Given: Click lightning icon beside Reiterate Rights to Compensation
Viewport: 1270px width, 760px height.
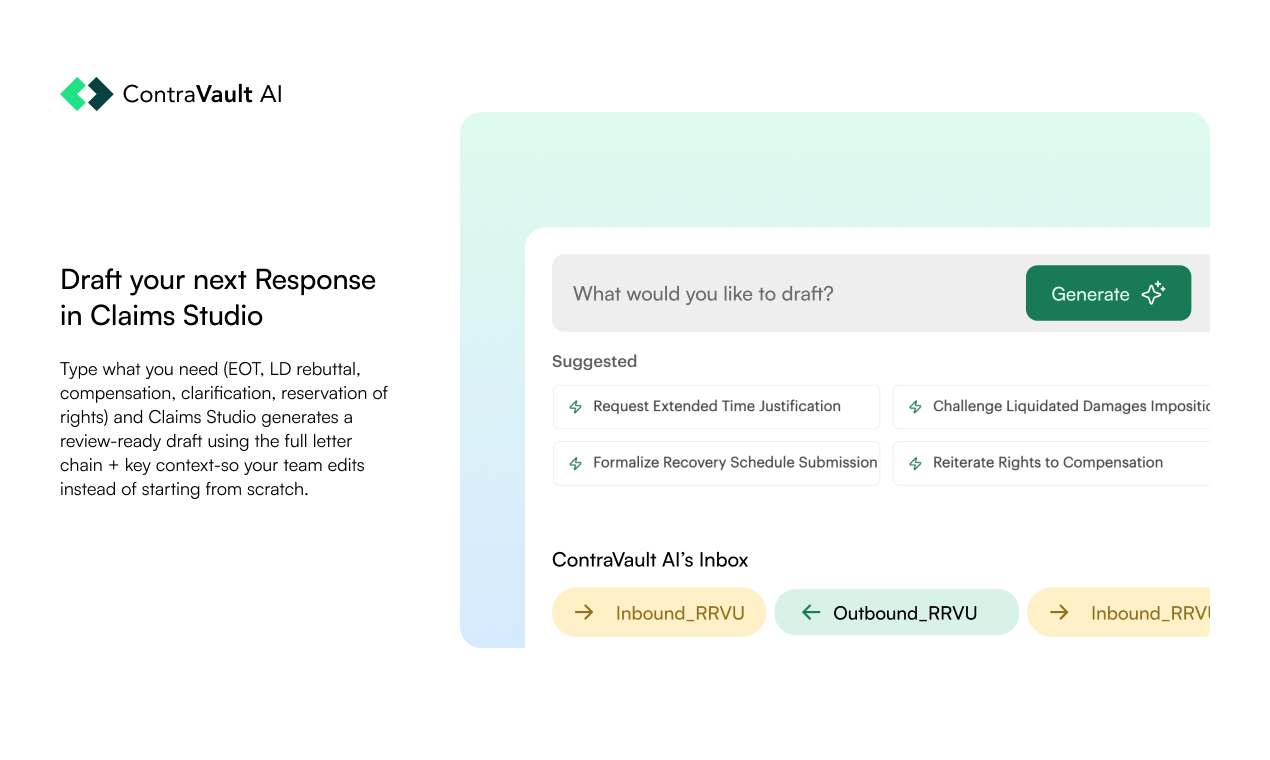Looking at the screenshot, I should (x=915, y=463).
